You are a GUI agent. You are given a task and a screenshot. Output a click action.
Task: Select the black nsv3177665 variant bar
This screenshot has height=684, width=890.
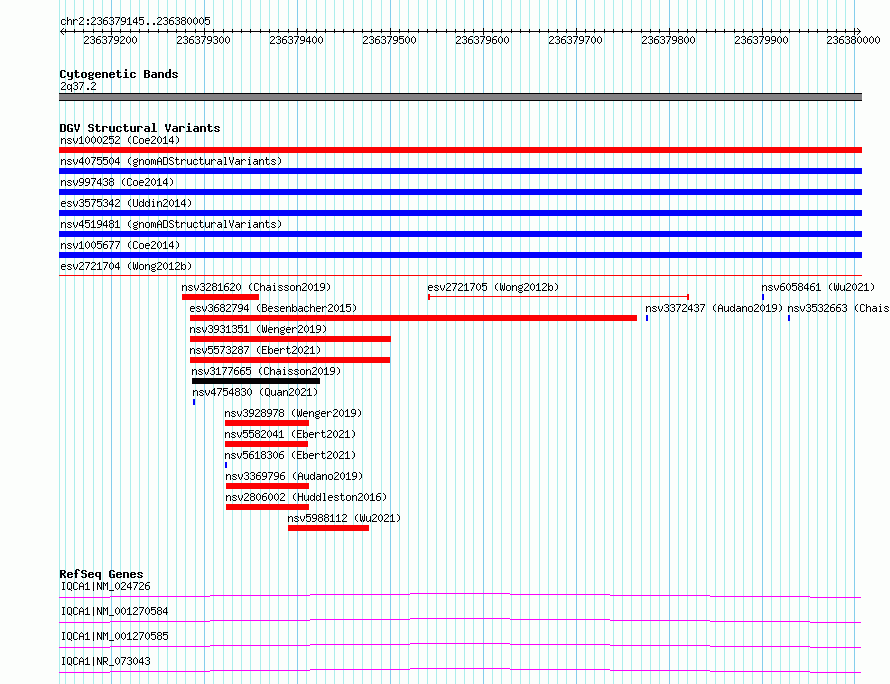tap(256, 381)
